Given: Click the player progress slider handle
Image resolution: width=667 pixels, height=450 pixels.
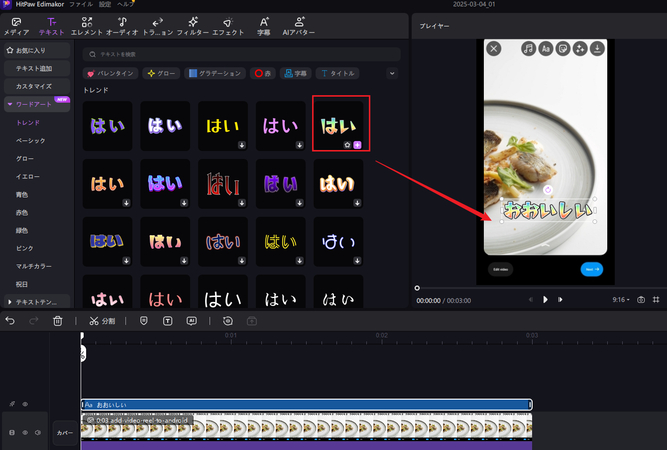Looking at the screenshot, I should point(417,287).
